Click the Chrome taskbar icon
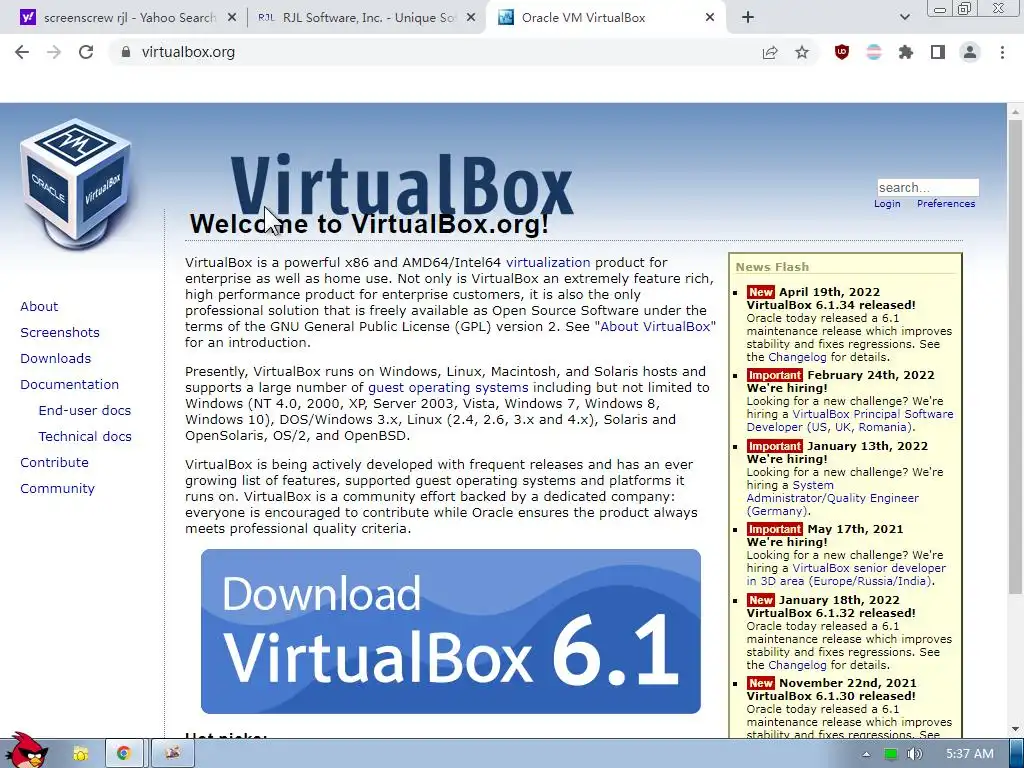 [x=123, y=754]
